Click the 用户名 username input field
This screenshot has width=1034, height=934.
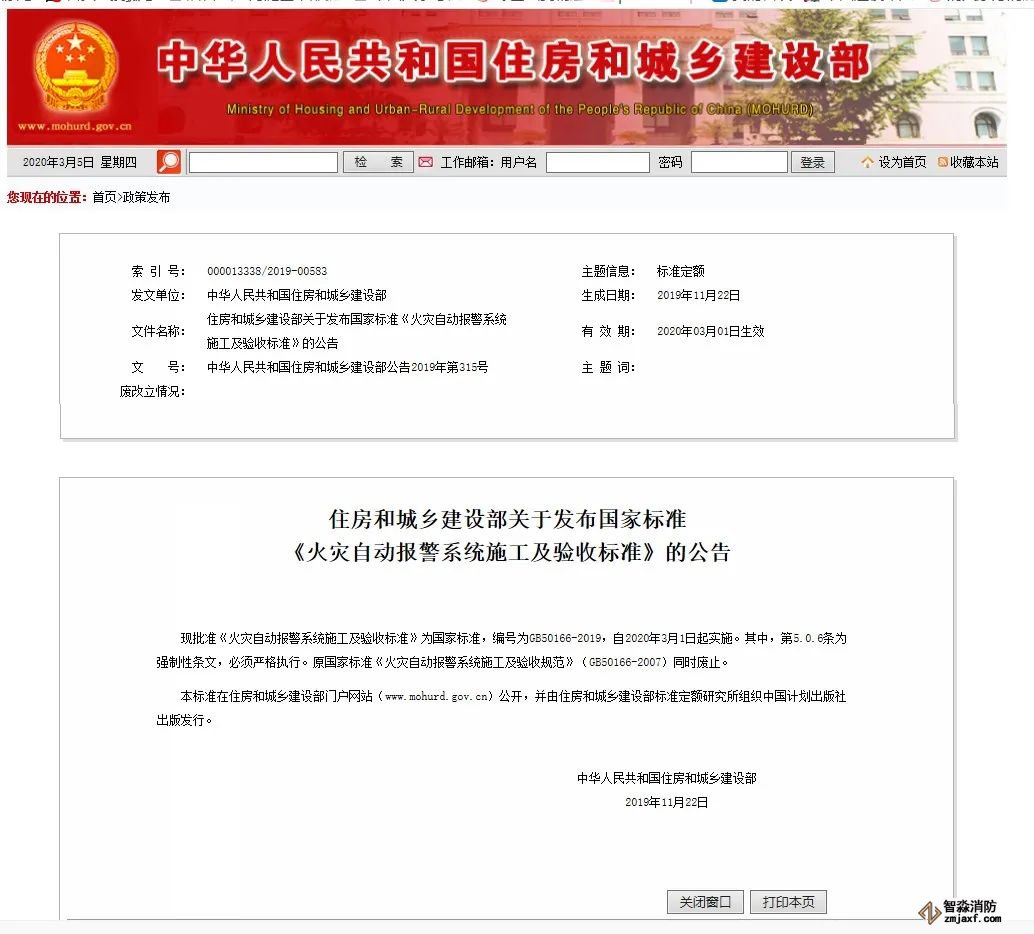[597, 162]
